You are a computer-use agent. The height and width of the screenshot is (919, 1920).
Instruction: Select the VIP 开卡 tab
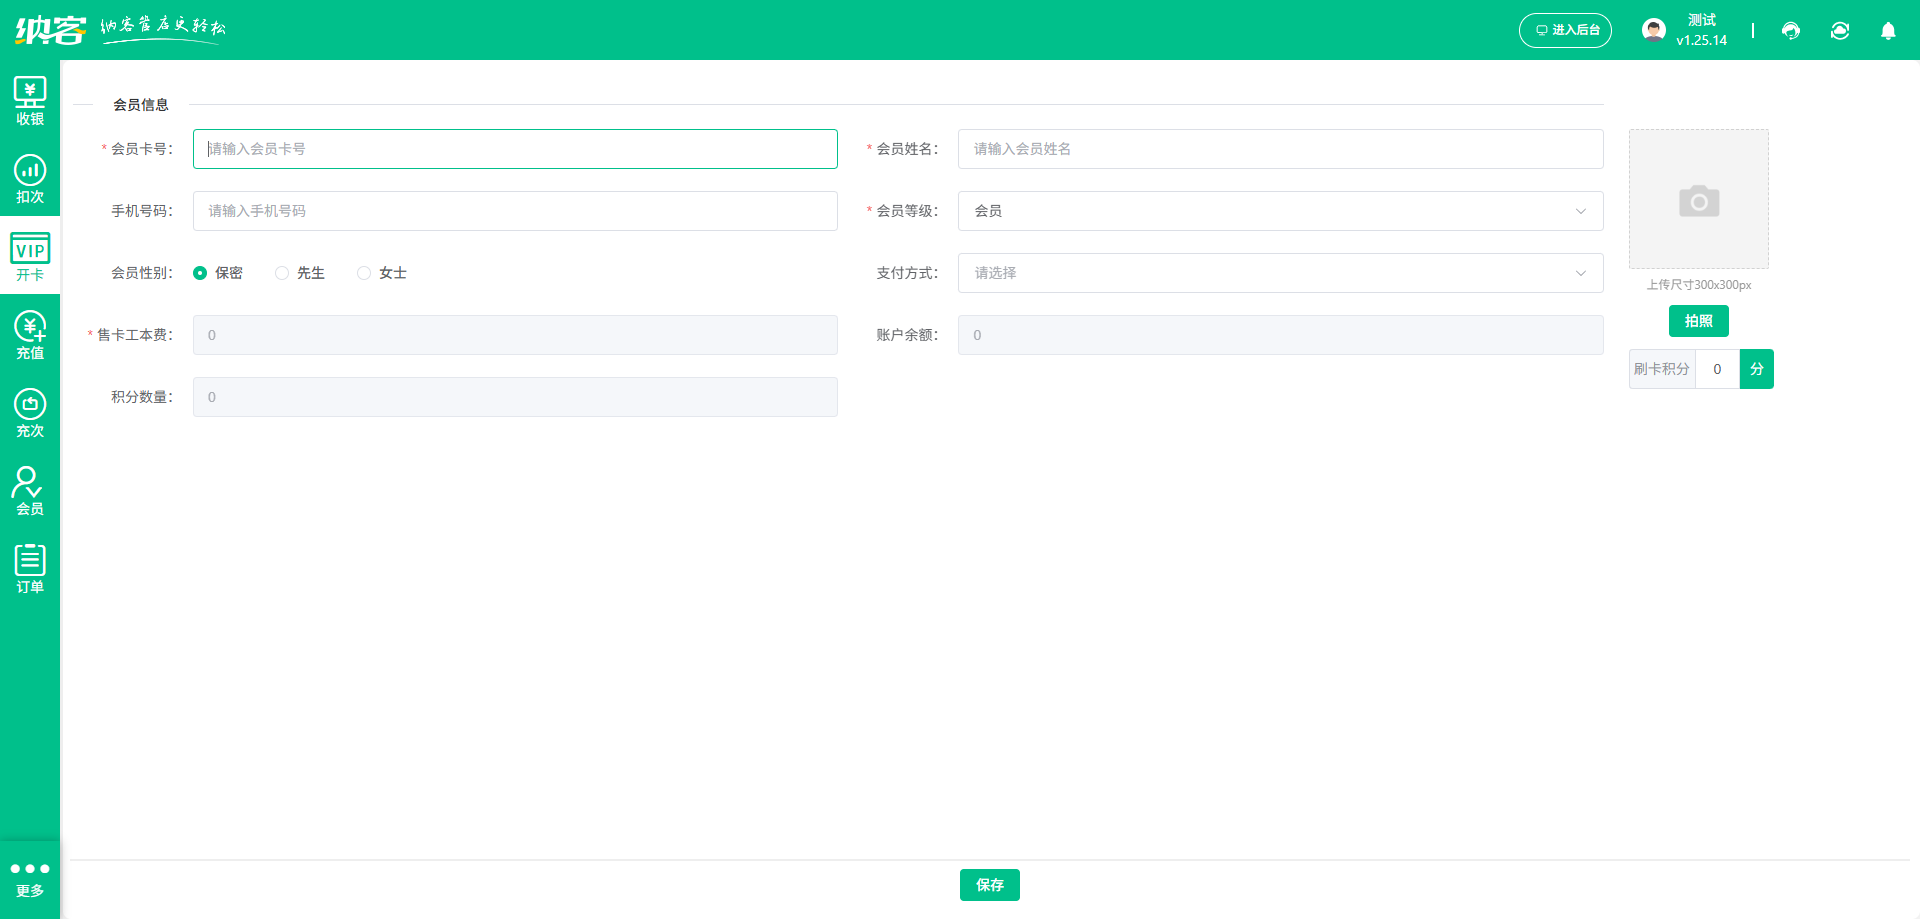(x=30, y=257)
